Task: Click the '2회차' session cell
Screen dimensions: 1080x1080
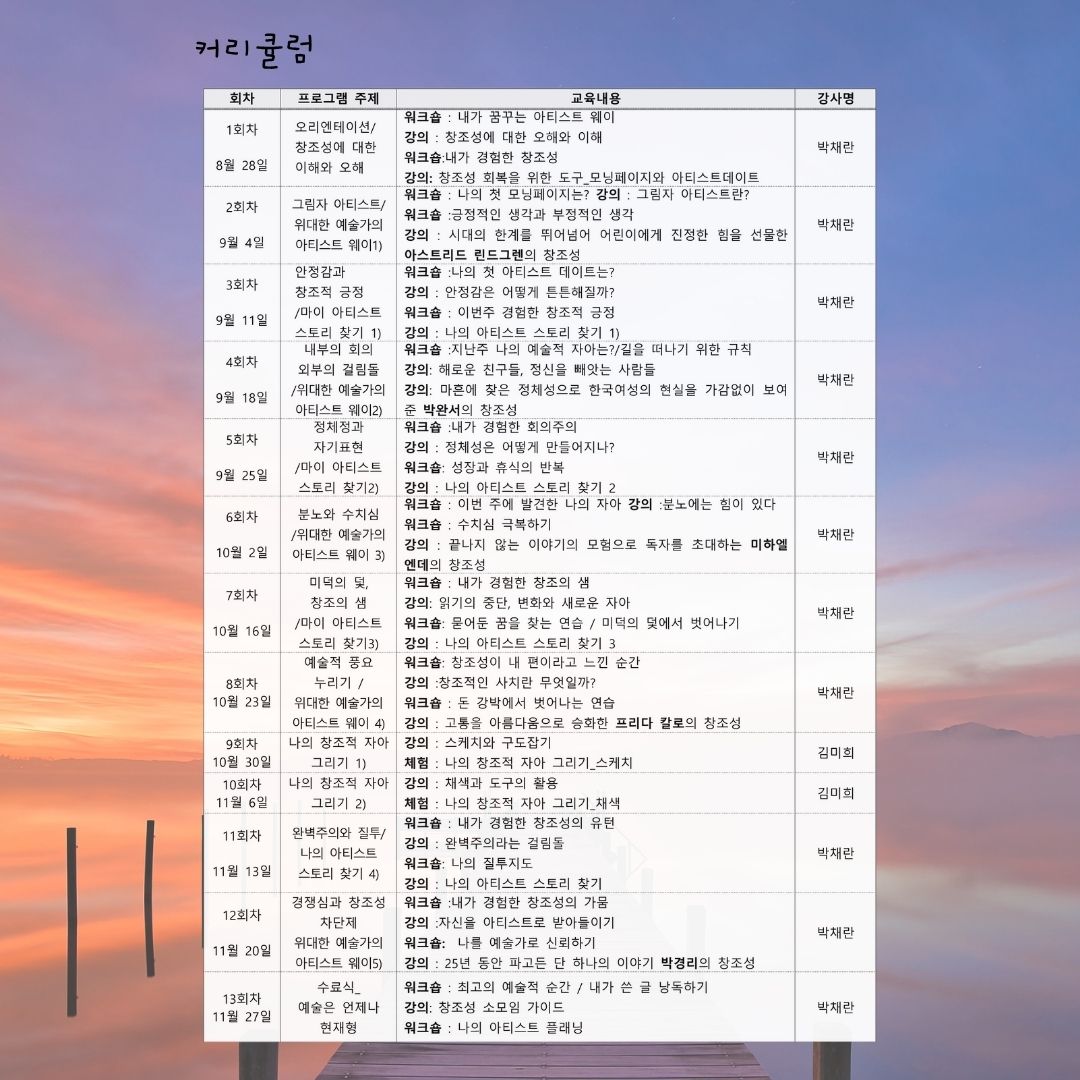Action: point(242,207)
